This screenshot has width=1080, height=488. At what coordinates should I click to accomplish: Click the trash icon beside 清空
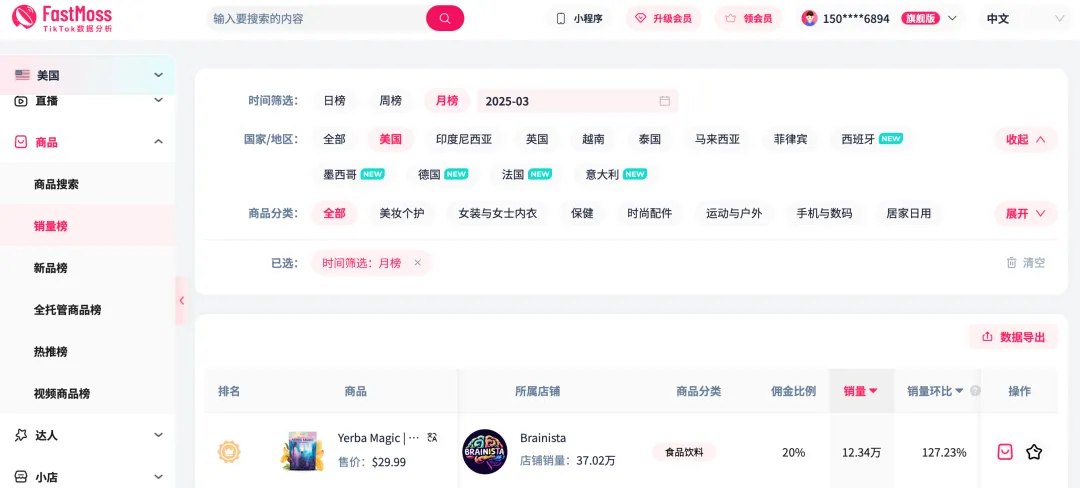tap(1012, 262)
